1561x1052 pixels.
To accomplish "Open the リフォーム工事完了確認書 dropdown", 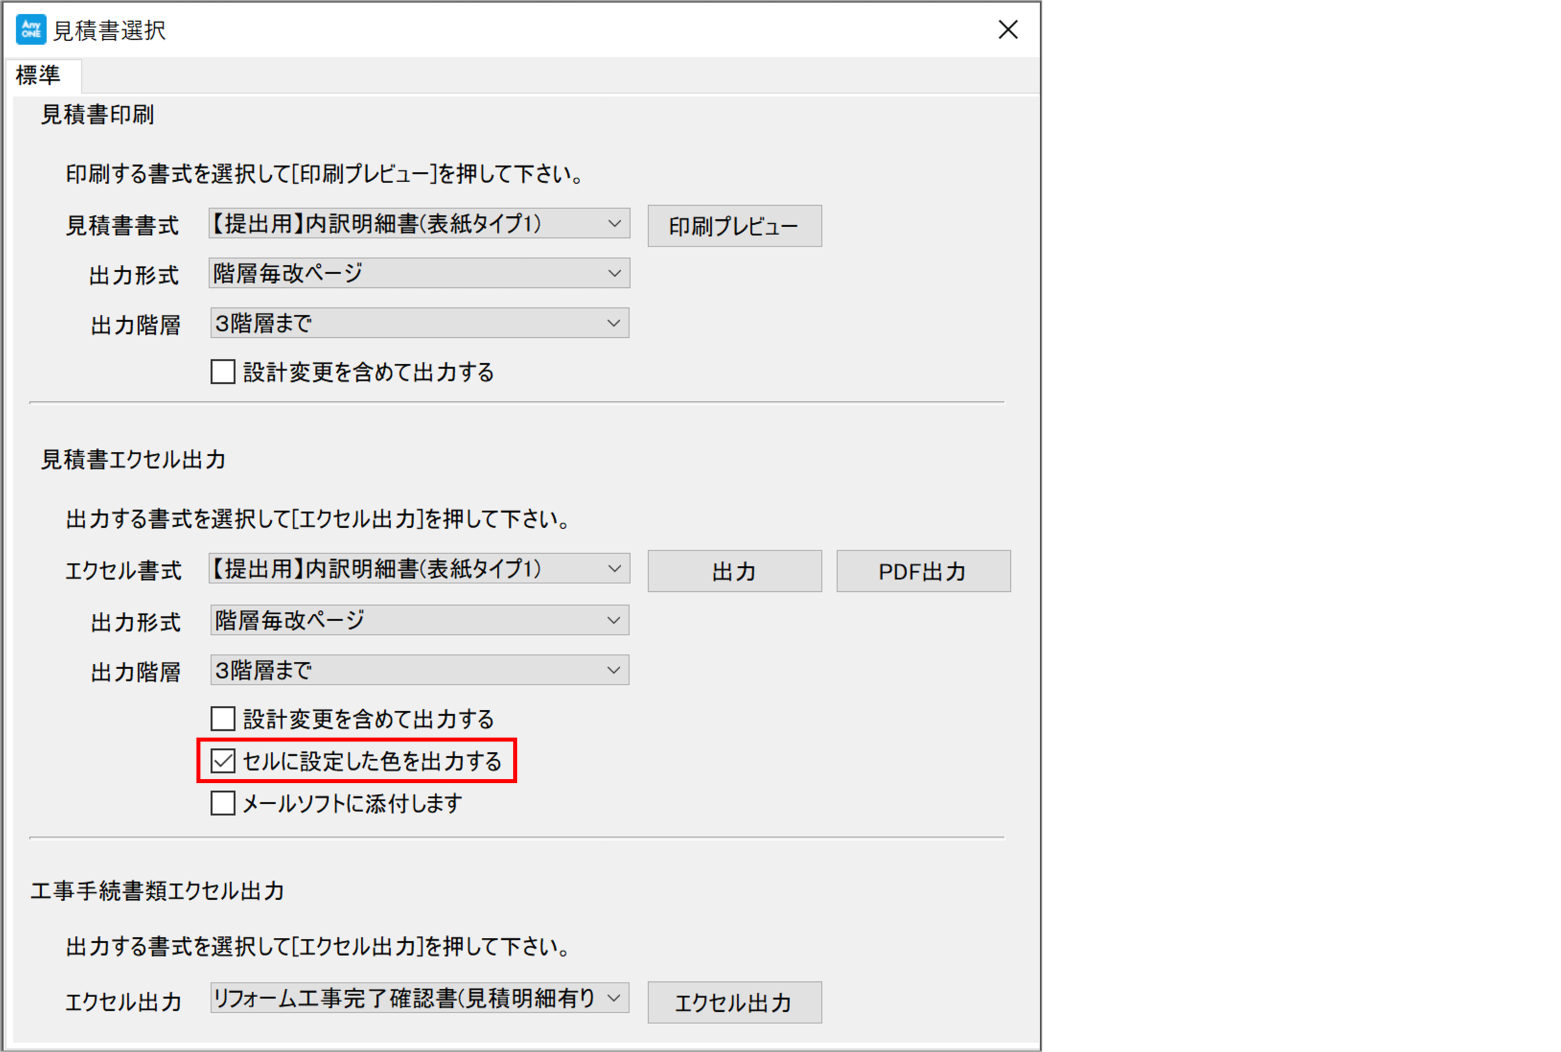I will (418, 999).
